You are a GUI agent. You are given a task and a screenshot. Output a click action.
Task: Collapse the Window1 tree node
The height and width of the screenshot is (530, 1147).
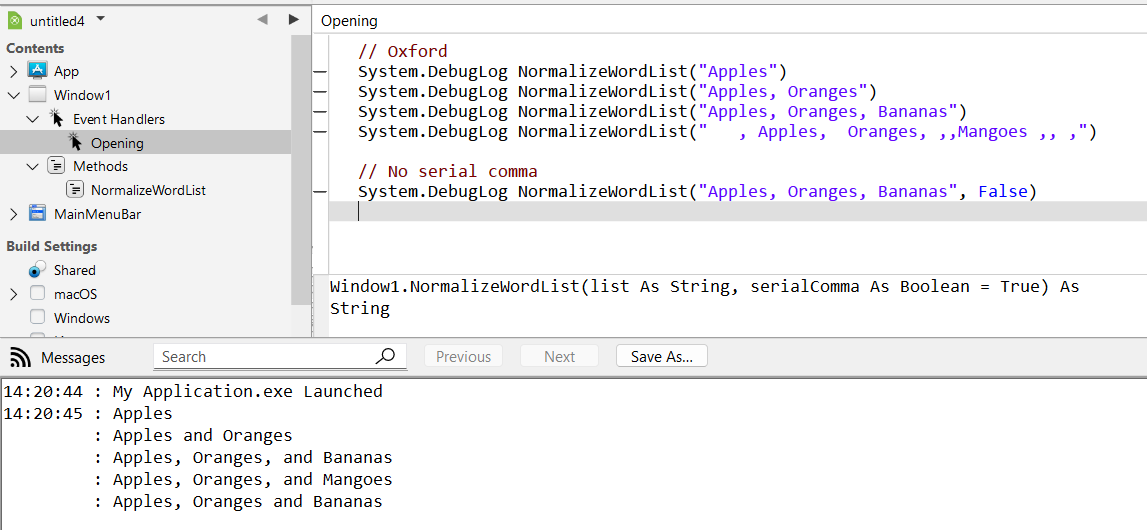tap(13, 95)
